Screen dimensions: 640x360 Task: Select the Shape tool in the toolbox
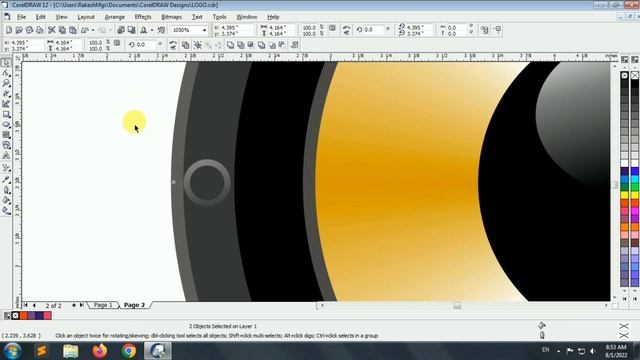(x=6, y=73)
